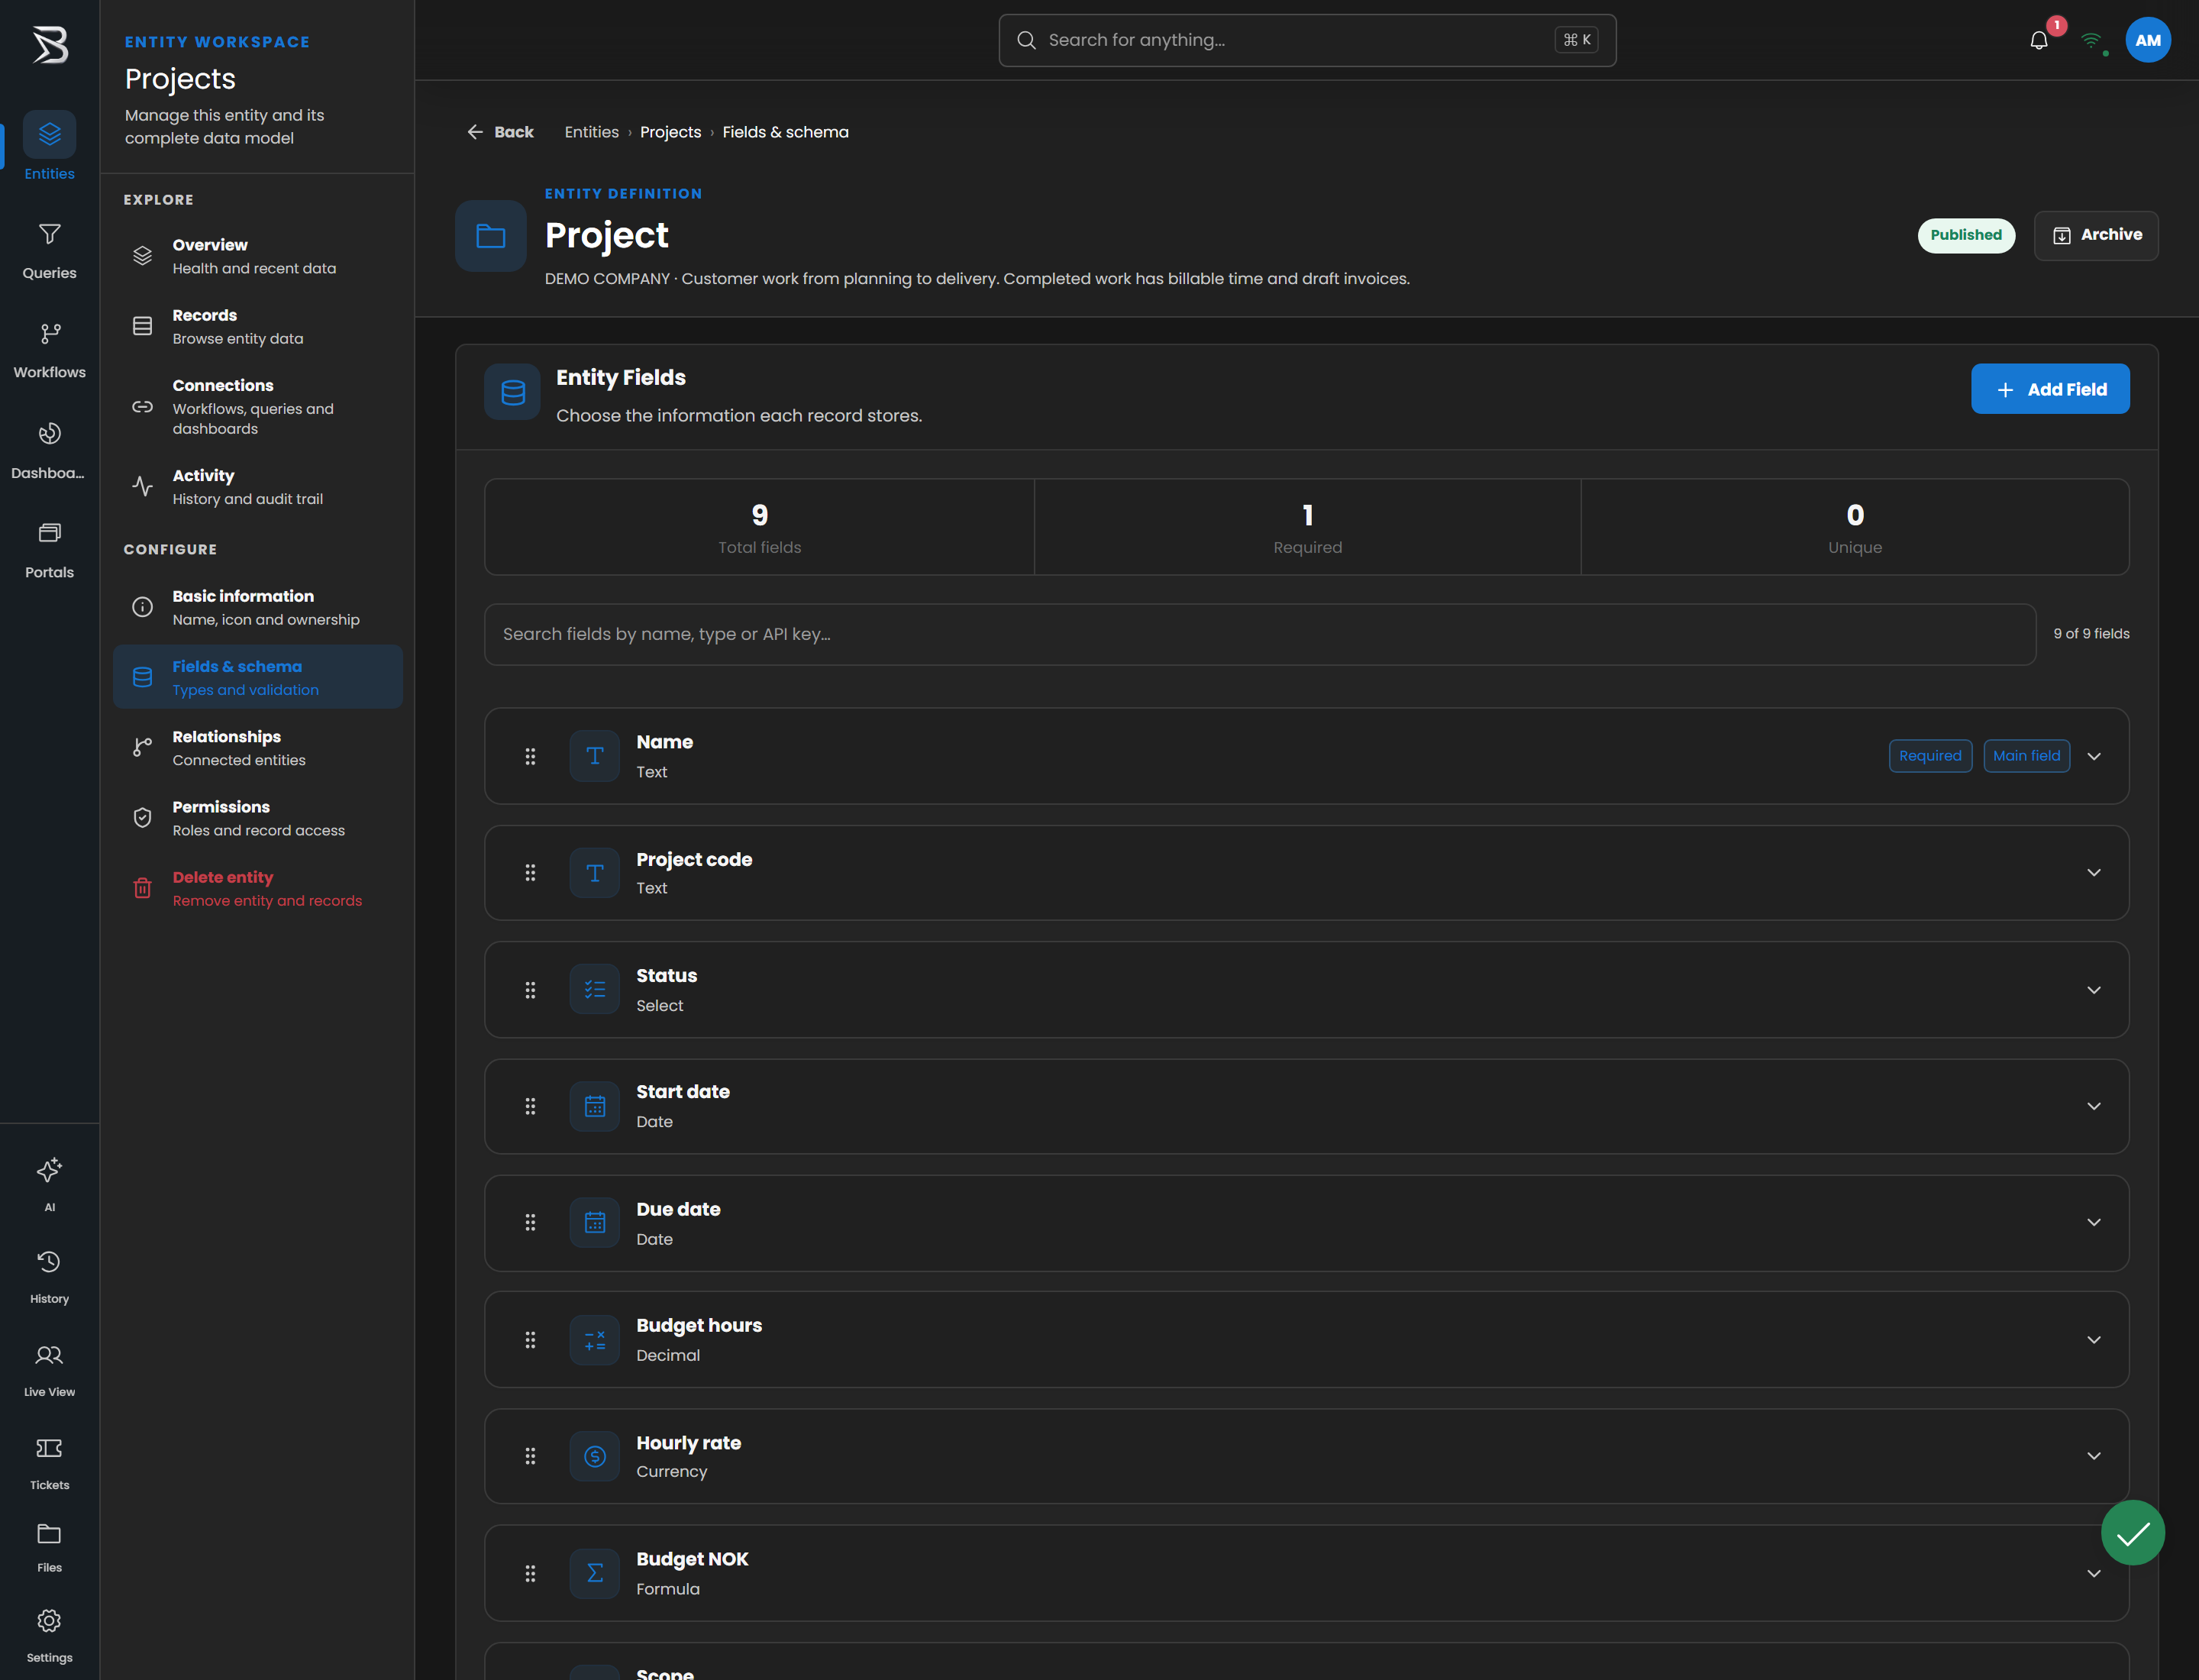This screenshot has height=1680, width=2199.
Task: Click Delete entity in sidebar
Action: coord(258,888)
